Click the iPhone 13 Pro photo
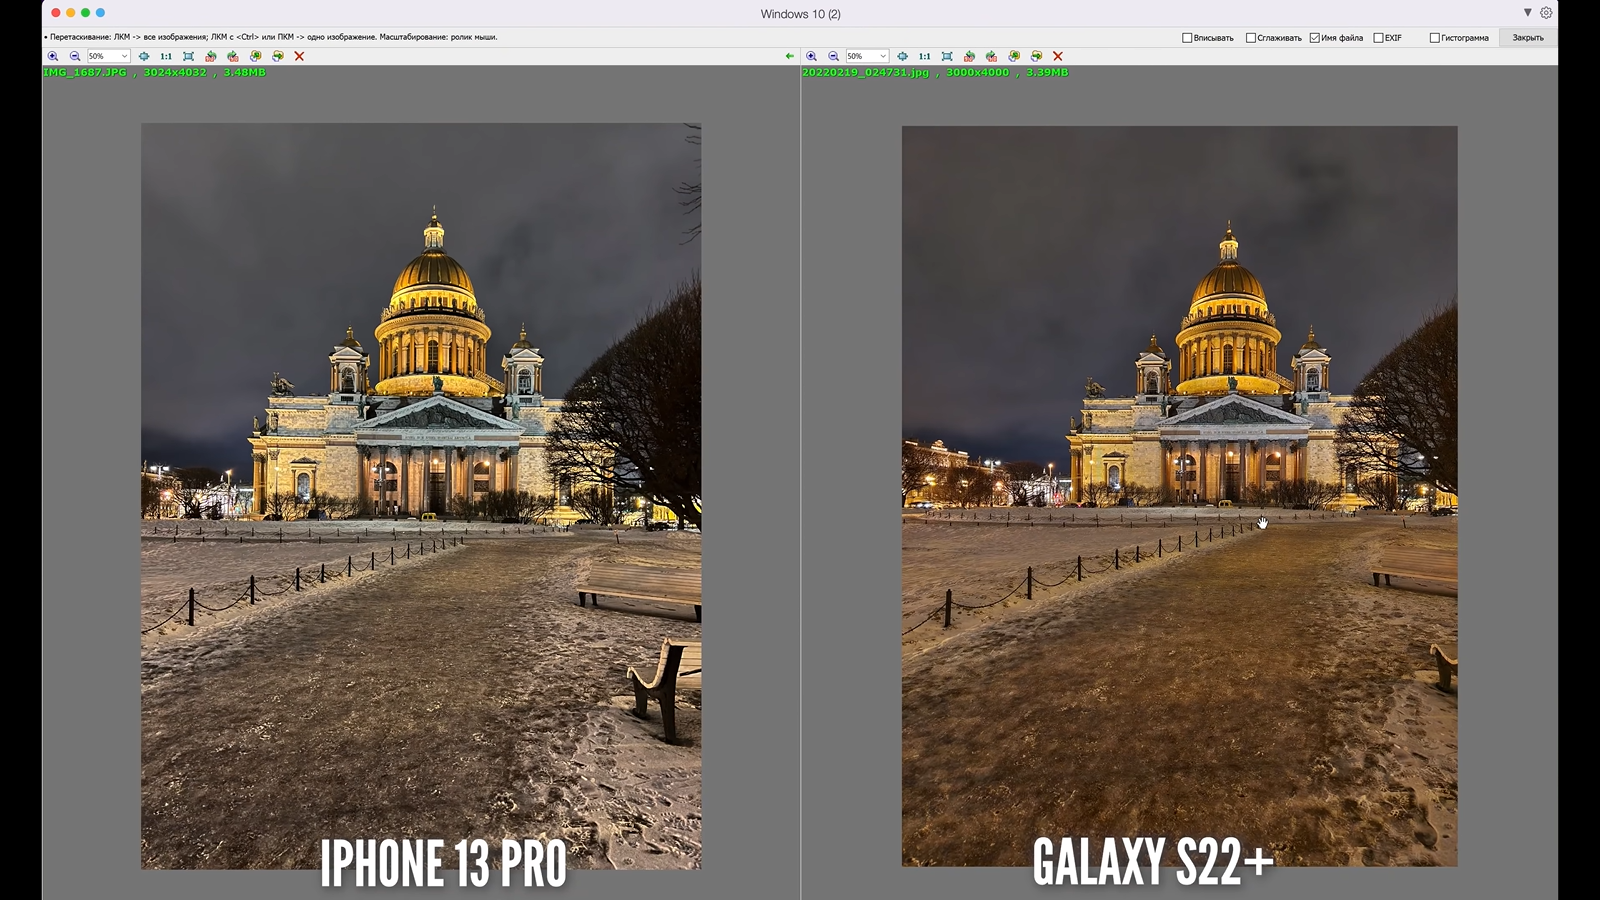1600x900 pixels. click(x=421, y=496)
